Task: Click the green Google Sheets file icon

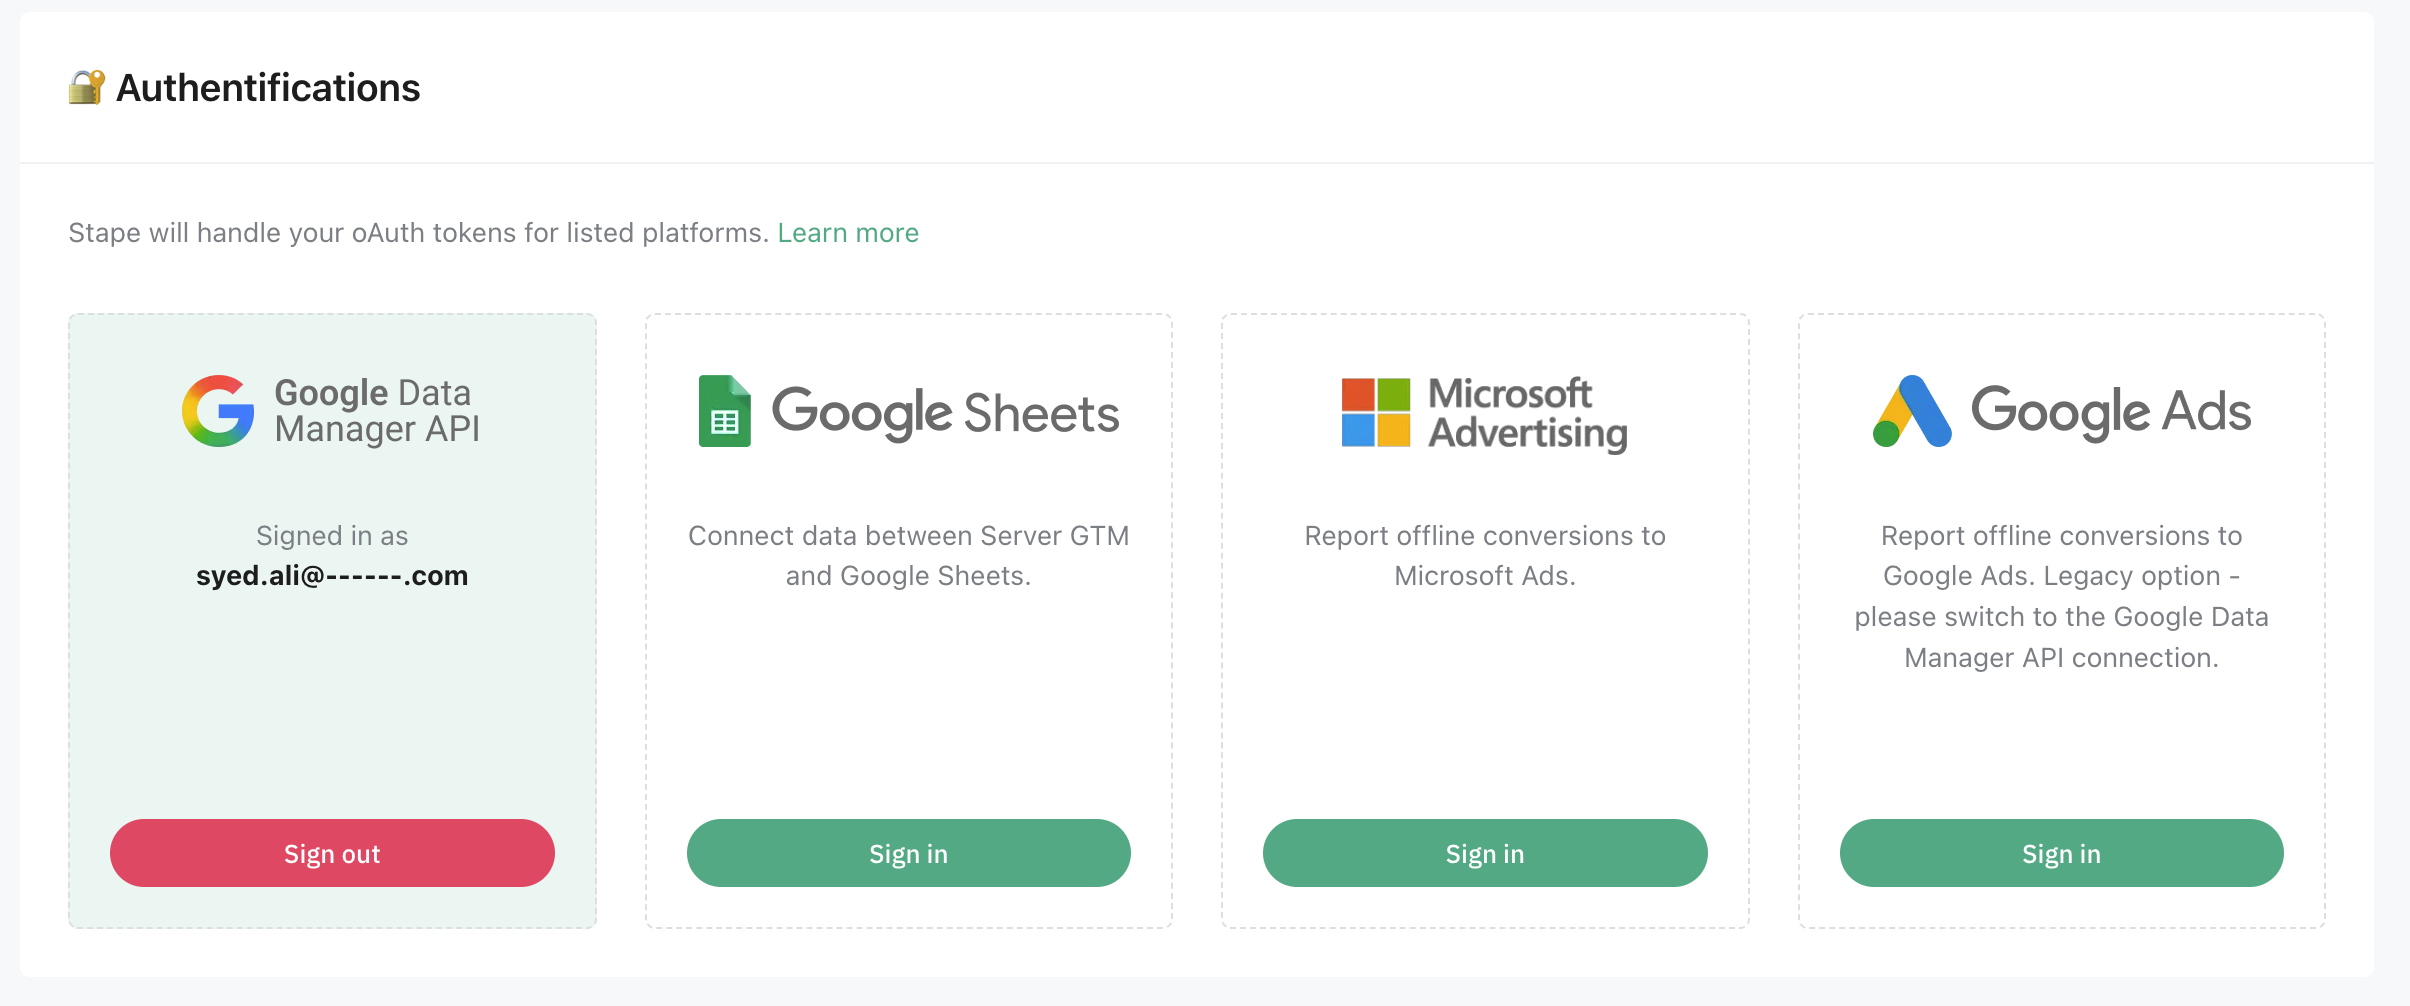Action: pos(724,411)
